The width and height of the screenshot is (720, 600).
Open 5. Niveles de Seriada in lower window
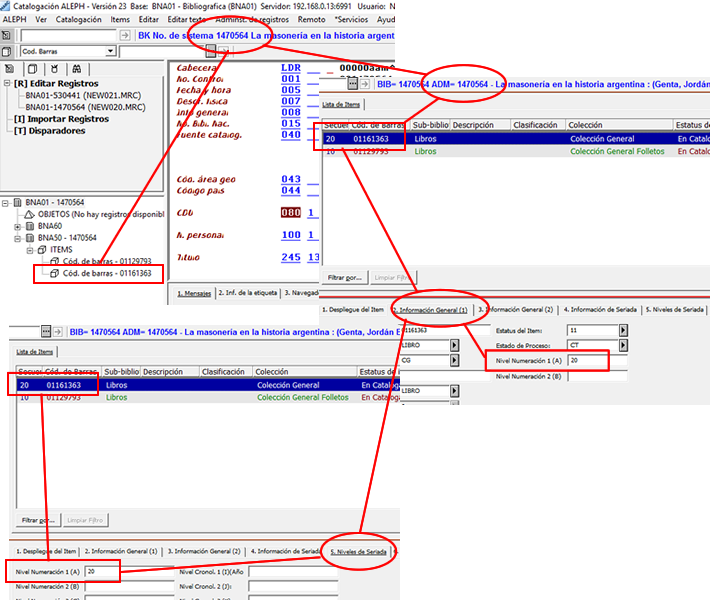tap(361, 551)
